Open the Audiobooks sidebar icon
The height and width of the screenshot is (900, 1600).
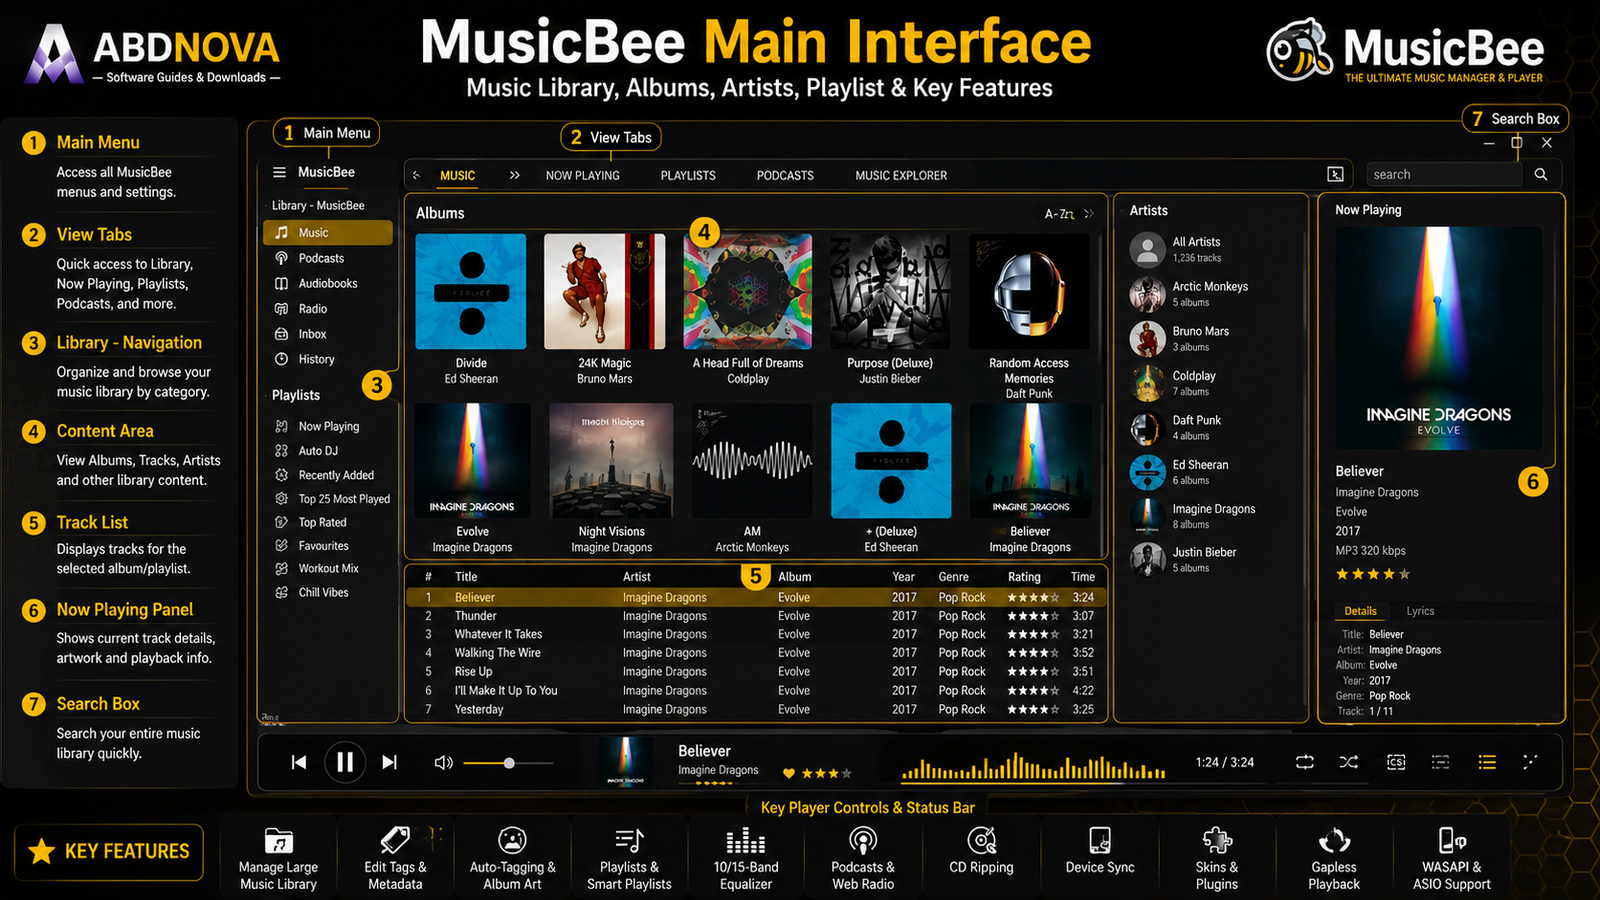pyautogui.click(x=282, y=283)
